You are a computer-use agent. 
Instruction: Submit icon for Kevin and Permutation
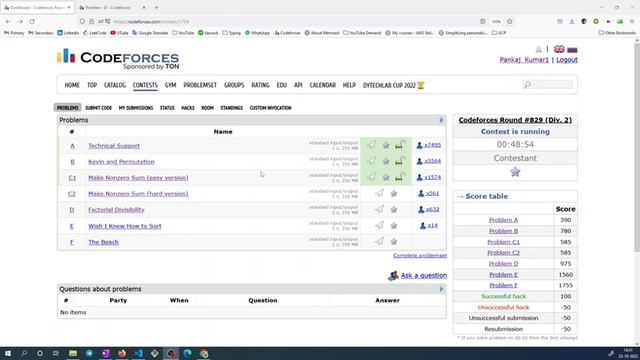371,161
